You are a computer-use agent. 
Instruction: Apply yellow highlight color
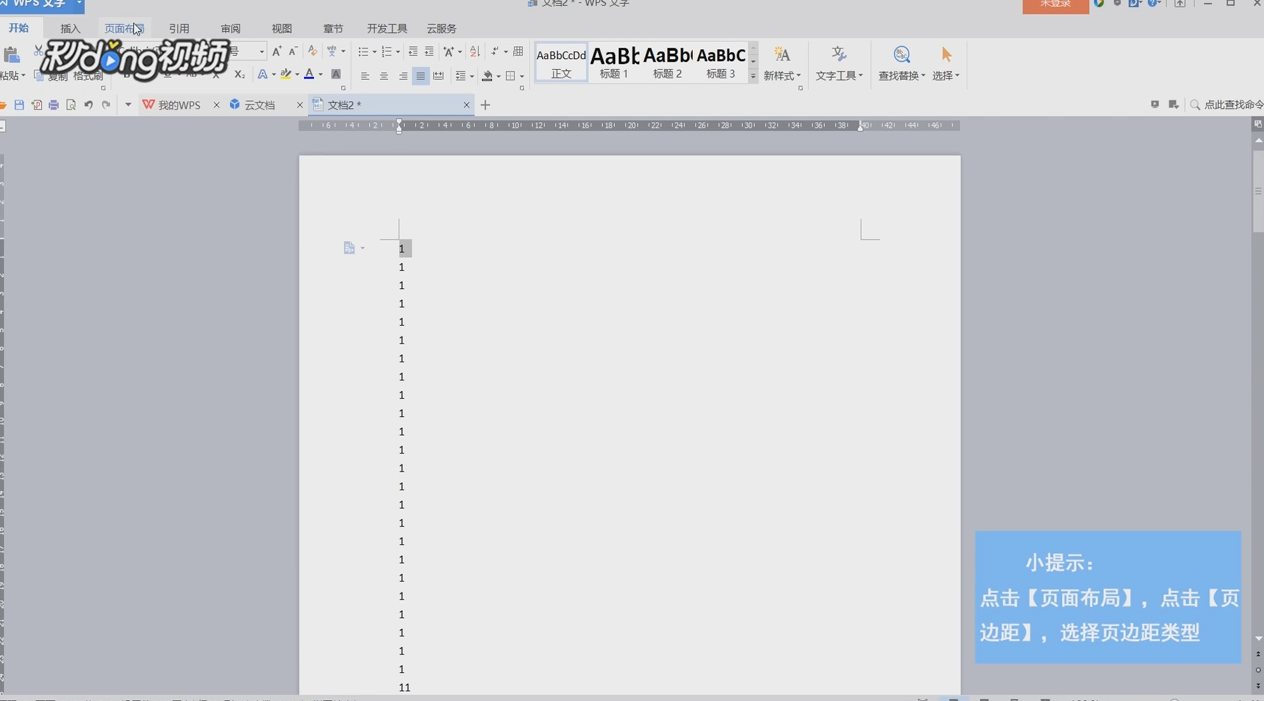point(285,75)
